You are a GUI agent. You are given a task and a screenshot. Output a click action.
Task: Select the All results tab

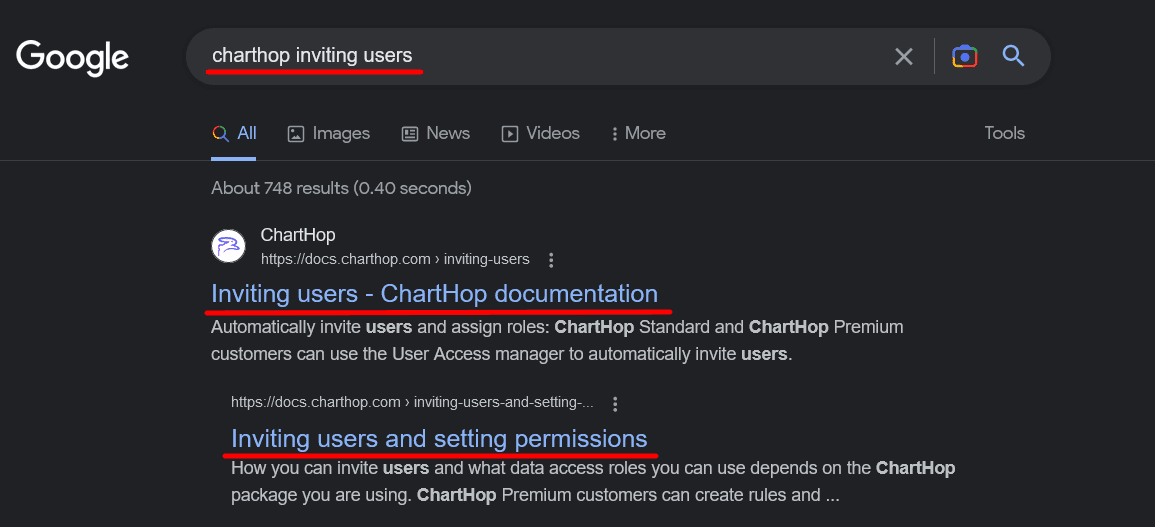pyautogui.click(x=235, y=133)
